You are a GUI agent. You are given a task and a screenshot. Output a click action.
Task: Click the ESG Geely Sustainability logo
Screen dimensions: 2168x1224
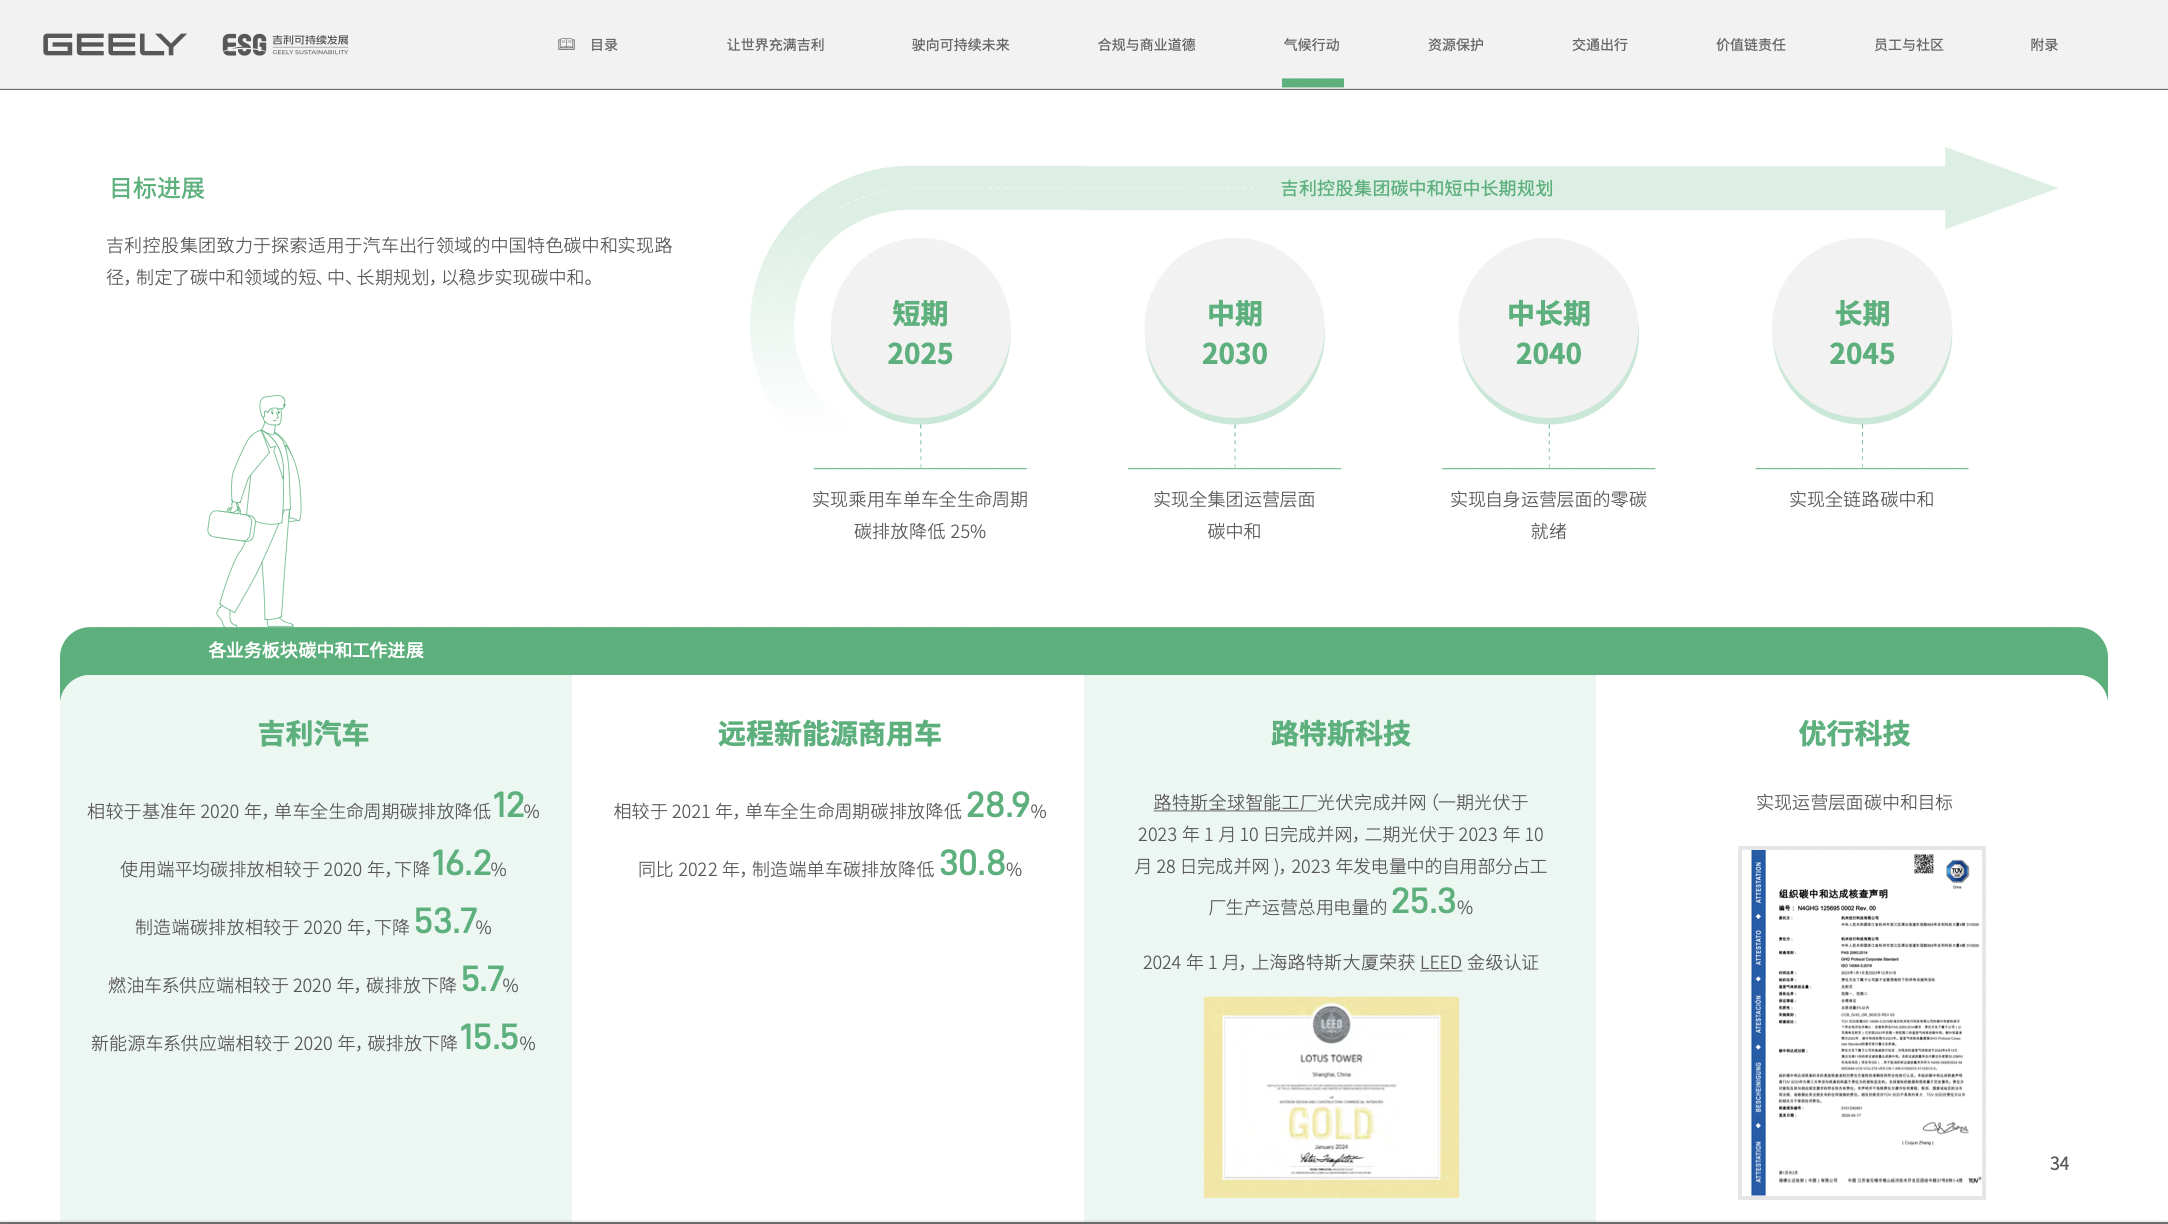(x=285, y=44)
